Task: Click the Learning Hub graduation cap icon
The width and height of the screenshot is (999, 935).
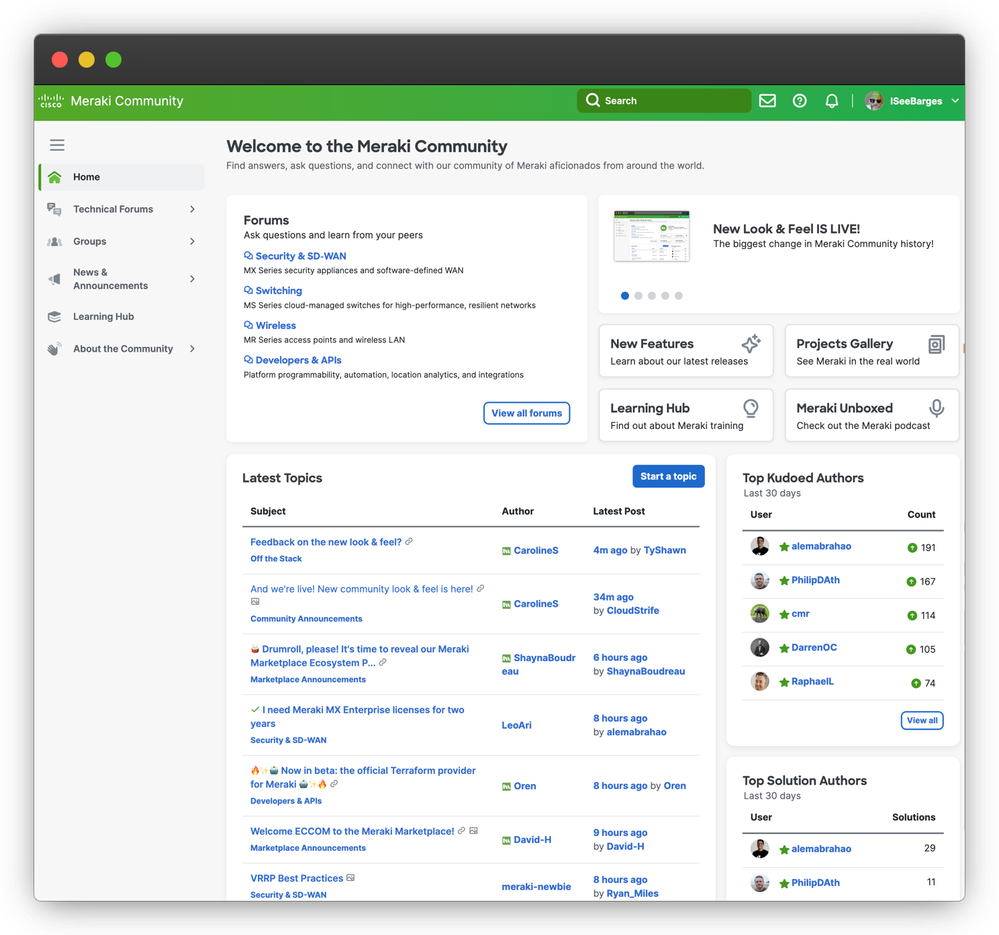Action: coord(55,317)
